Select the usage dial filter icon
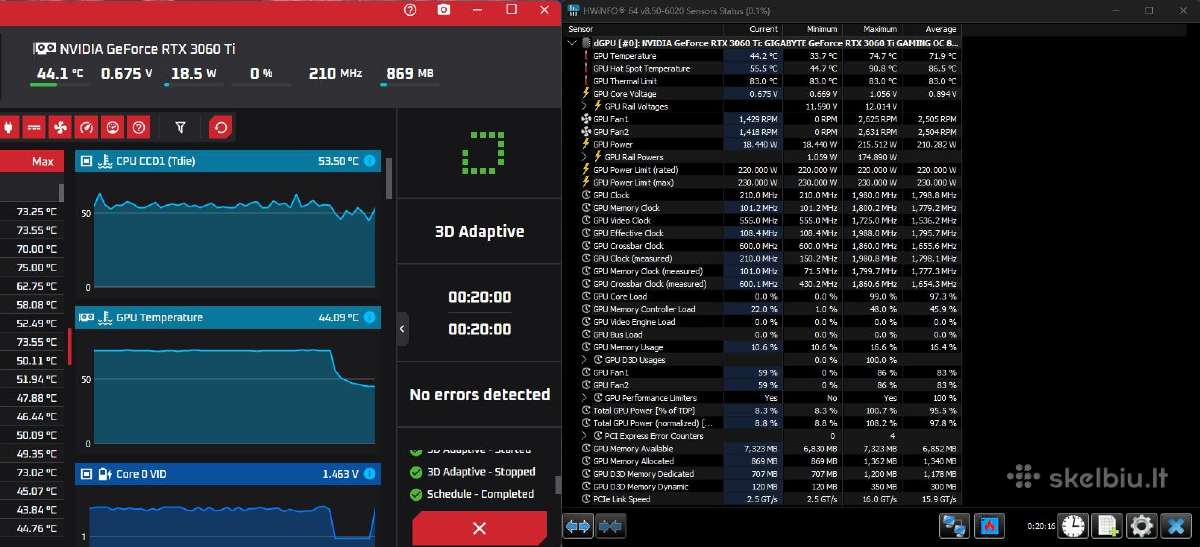The width and height of the screenshot is (1200, 547). pyautogui.click(x=113, y=127)
